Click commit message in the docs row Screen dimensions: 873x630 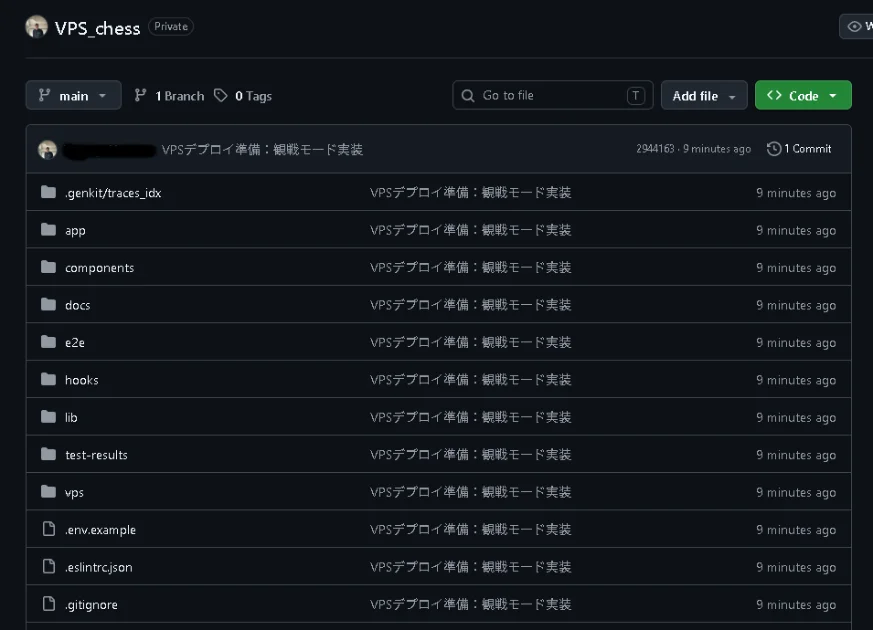470,304
